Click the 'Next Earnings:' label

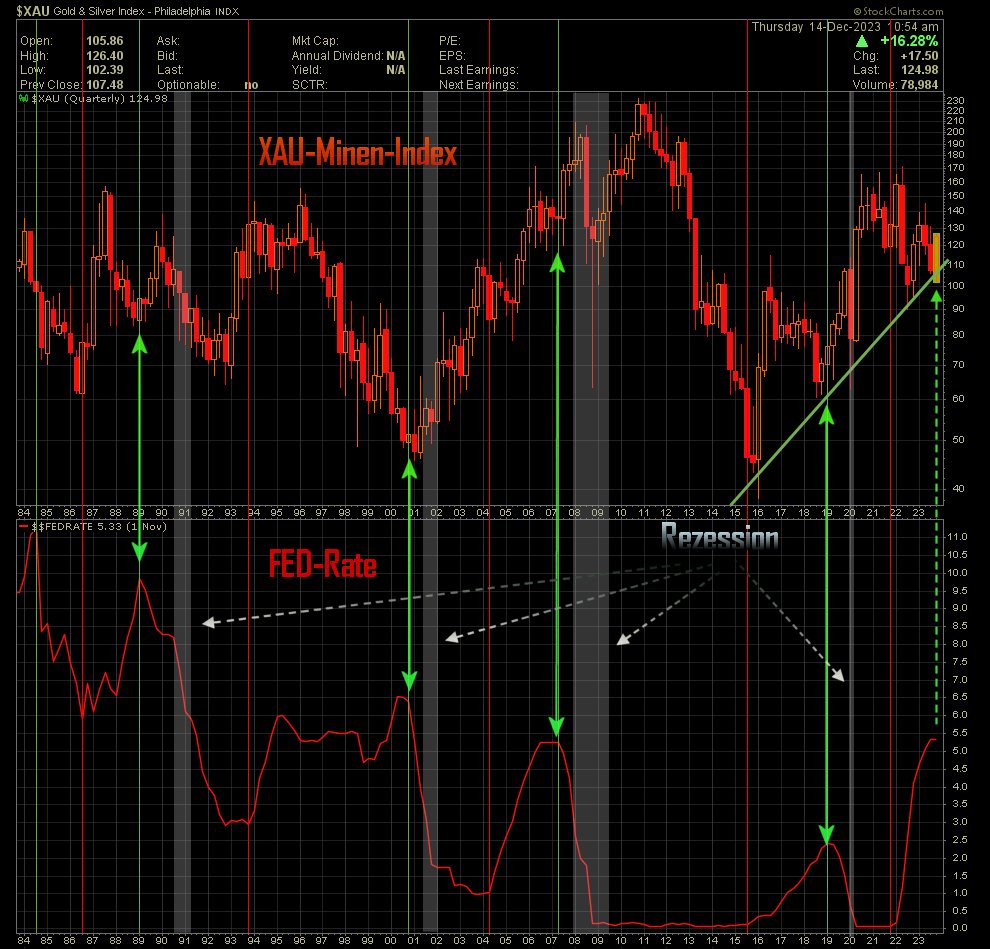pos(479,85)
